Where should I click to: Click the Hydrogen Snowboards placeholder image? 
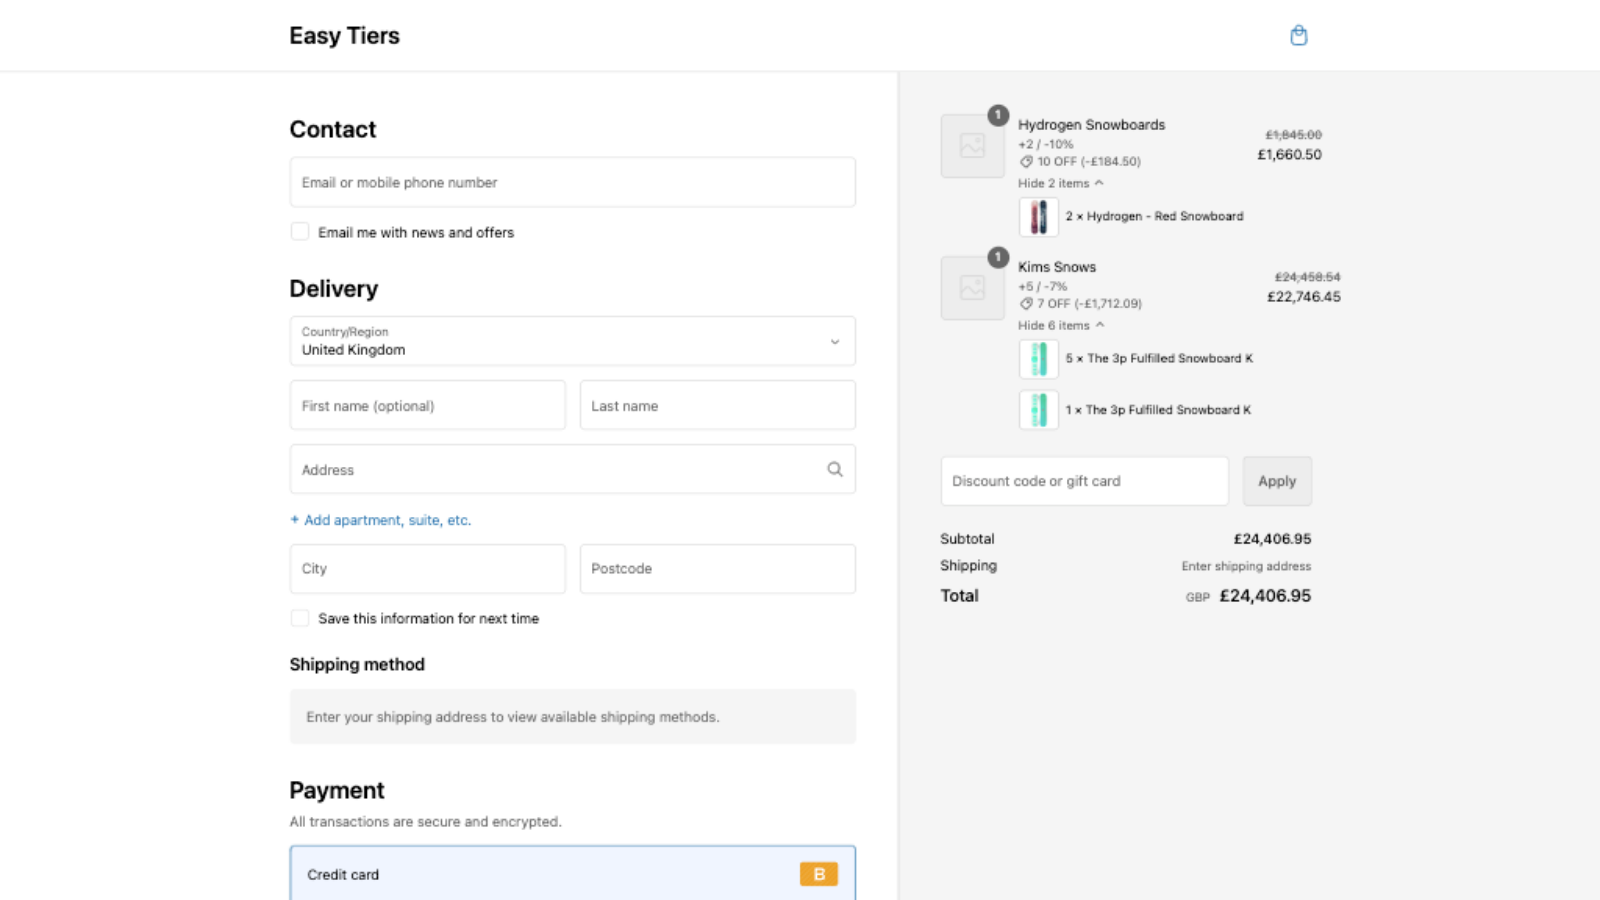point(971,146)
